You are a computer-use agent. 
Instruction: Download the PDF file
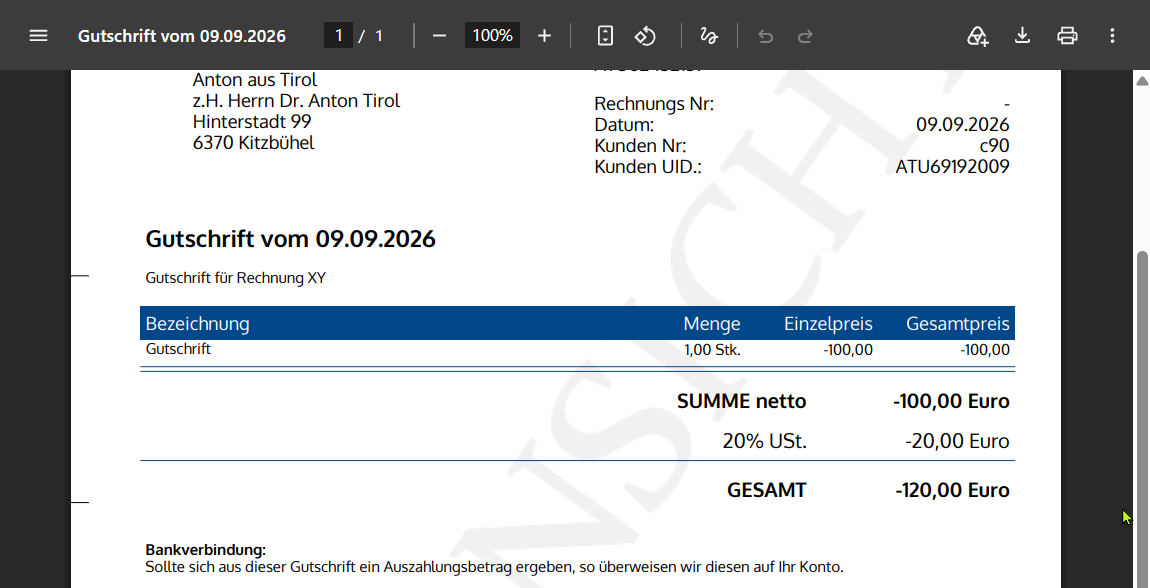[1022, 35]
